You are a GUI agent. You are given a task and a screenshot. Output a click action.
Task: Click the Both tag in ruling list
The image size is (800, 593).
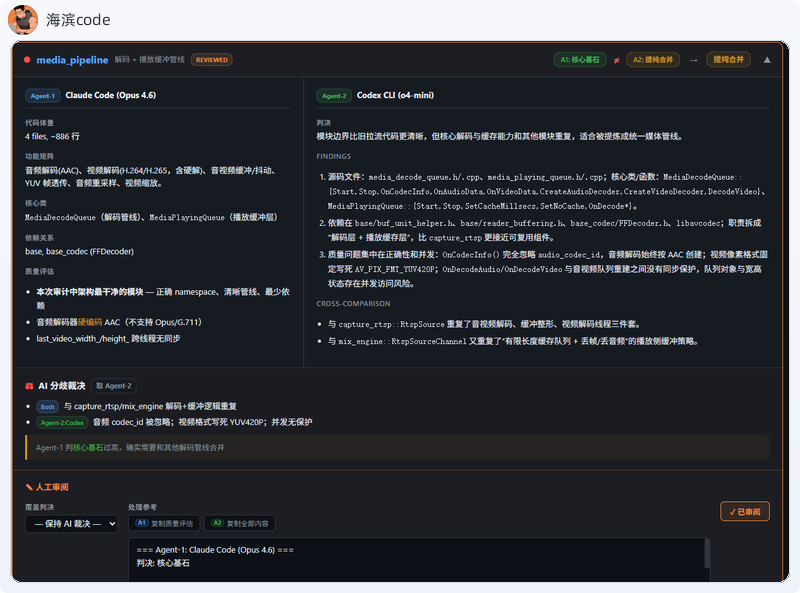47,407
